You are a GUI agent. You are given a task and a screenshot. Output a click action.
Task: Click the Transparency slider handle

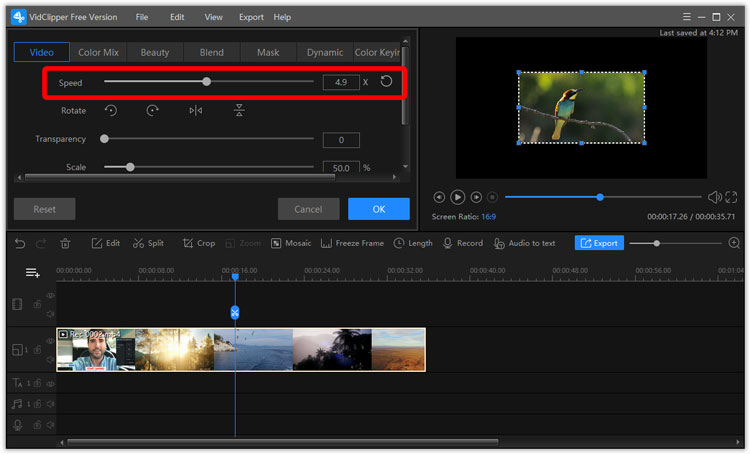point(104,139)
